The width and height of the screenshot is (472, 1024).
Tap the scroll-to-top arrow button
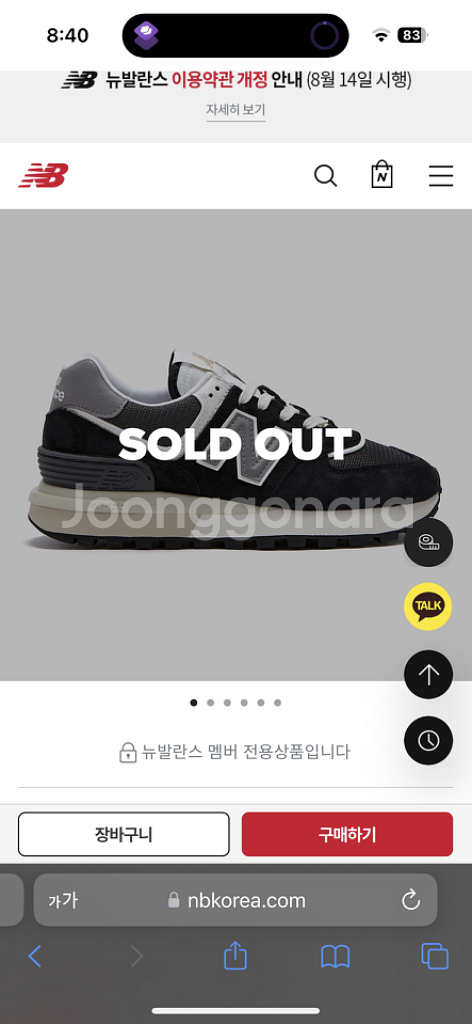click(428, 674)
